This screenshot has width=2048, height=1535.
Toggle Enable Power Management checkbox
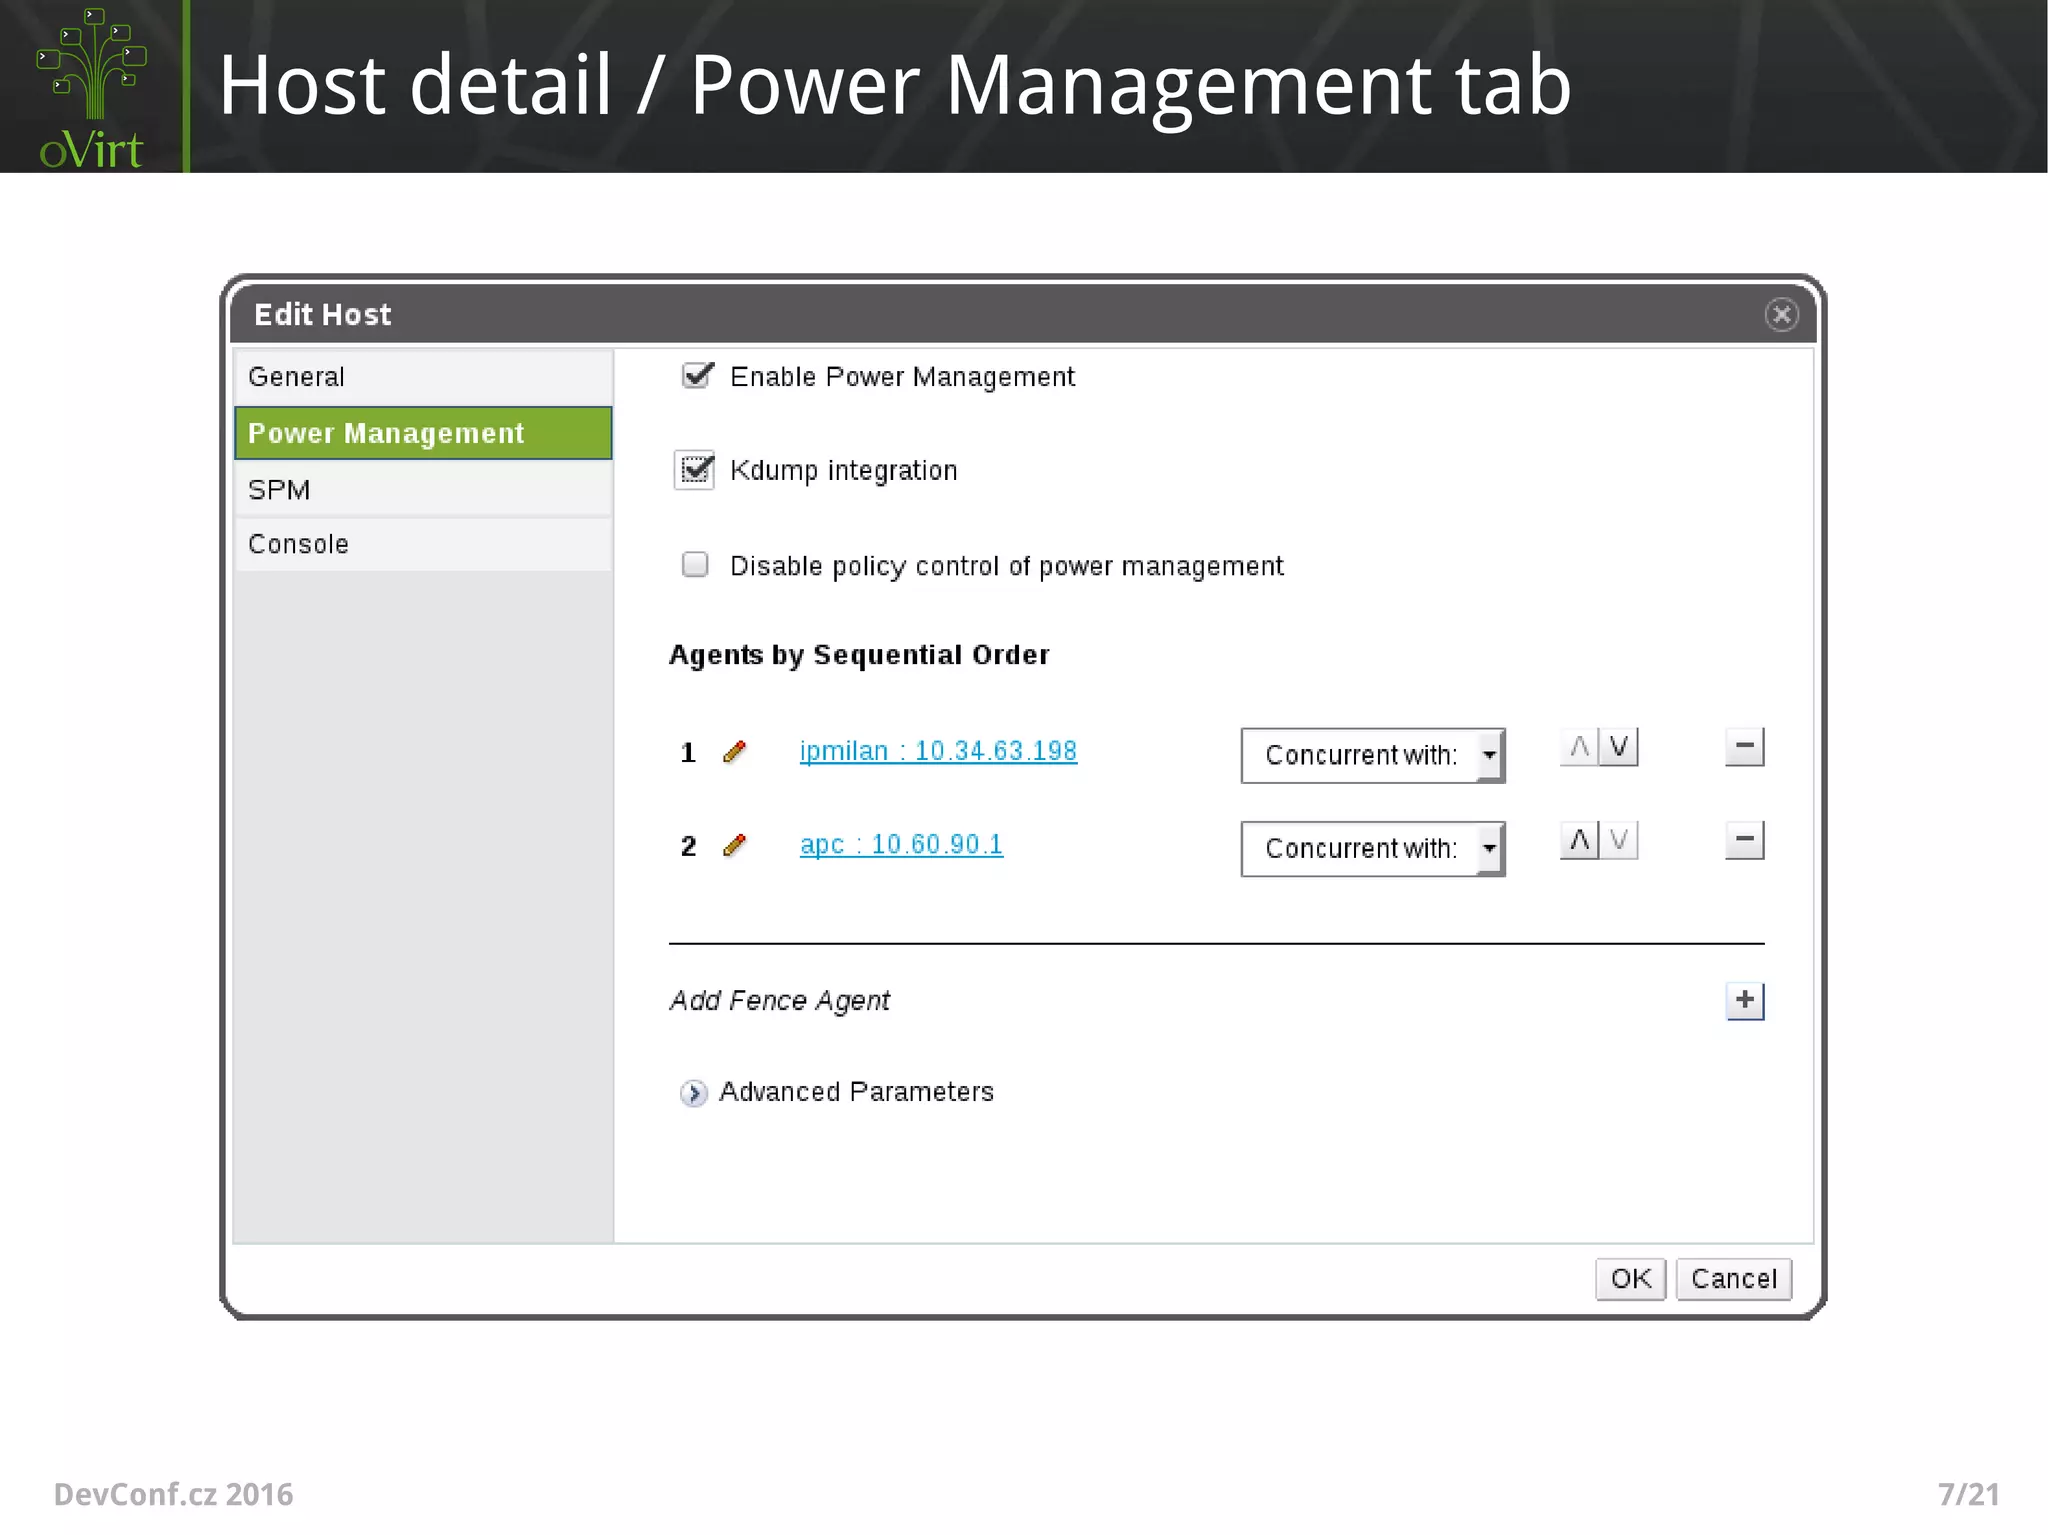pos(696,376)
